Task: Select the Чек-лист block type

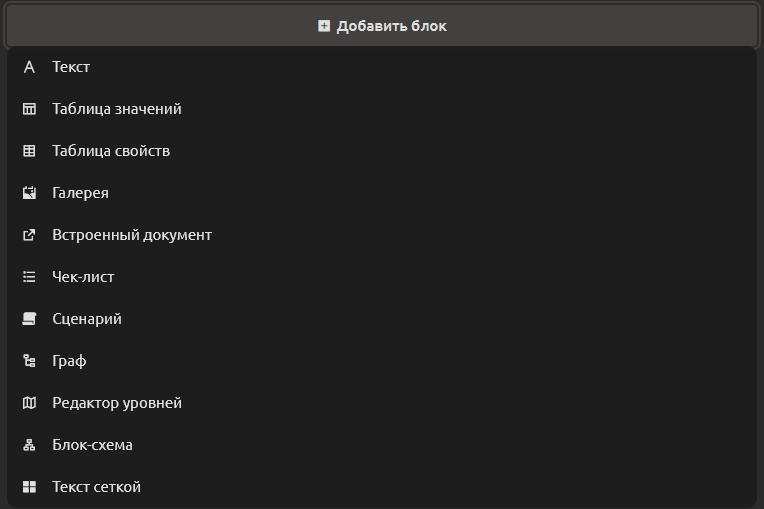Action: click(x=382, y=277)
